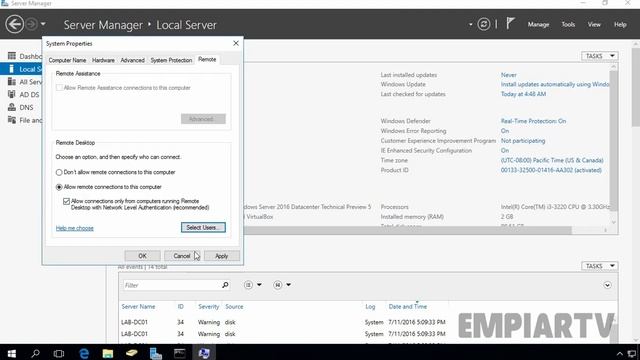This screenshot has width=640, height=360.
Task: Open navigation history dropdown arrow
Action: click(x=43, y=24)
